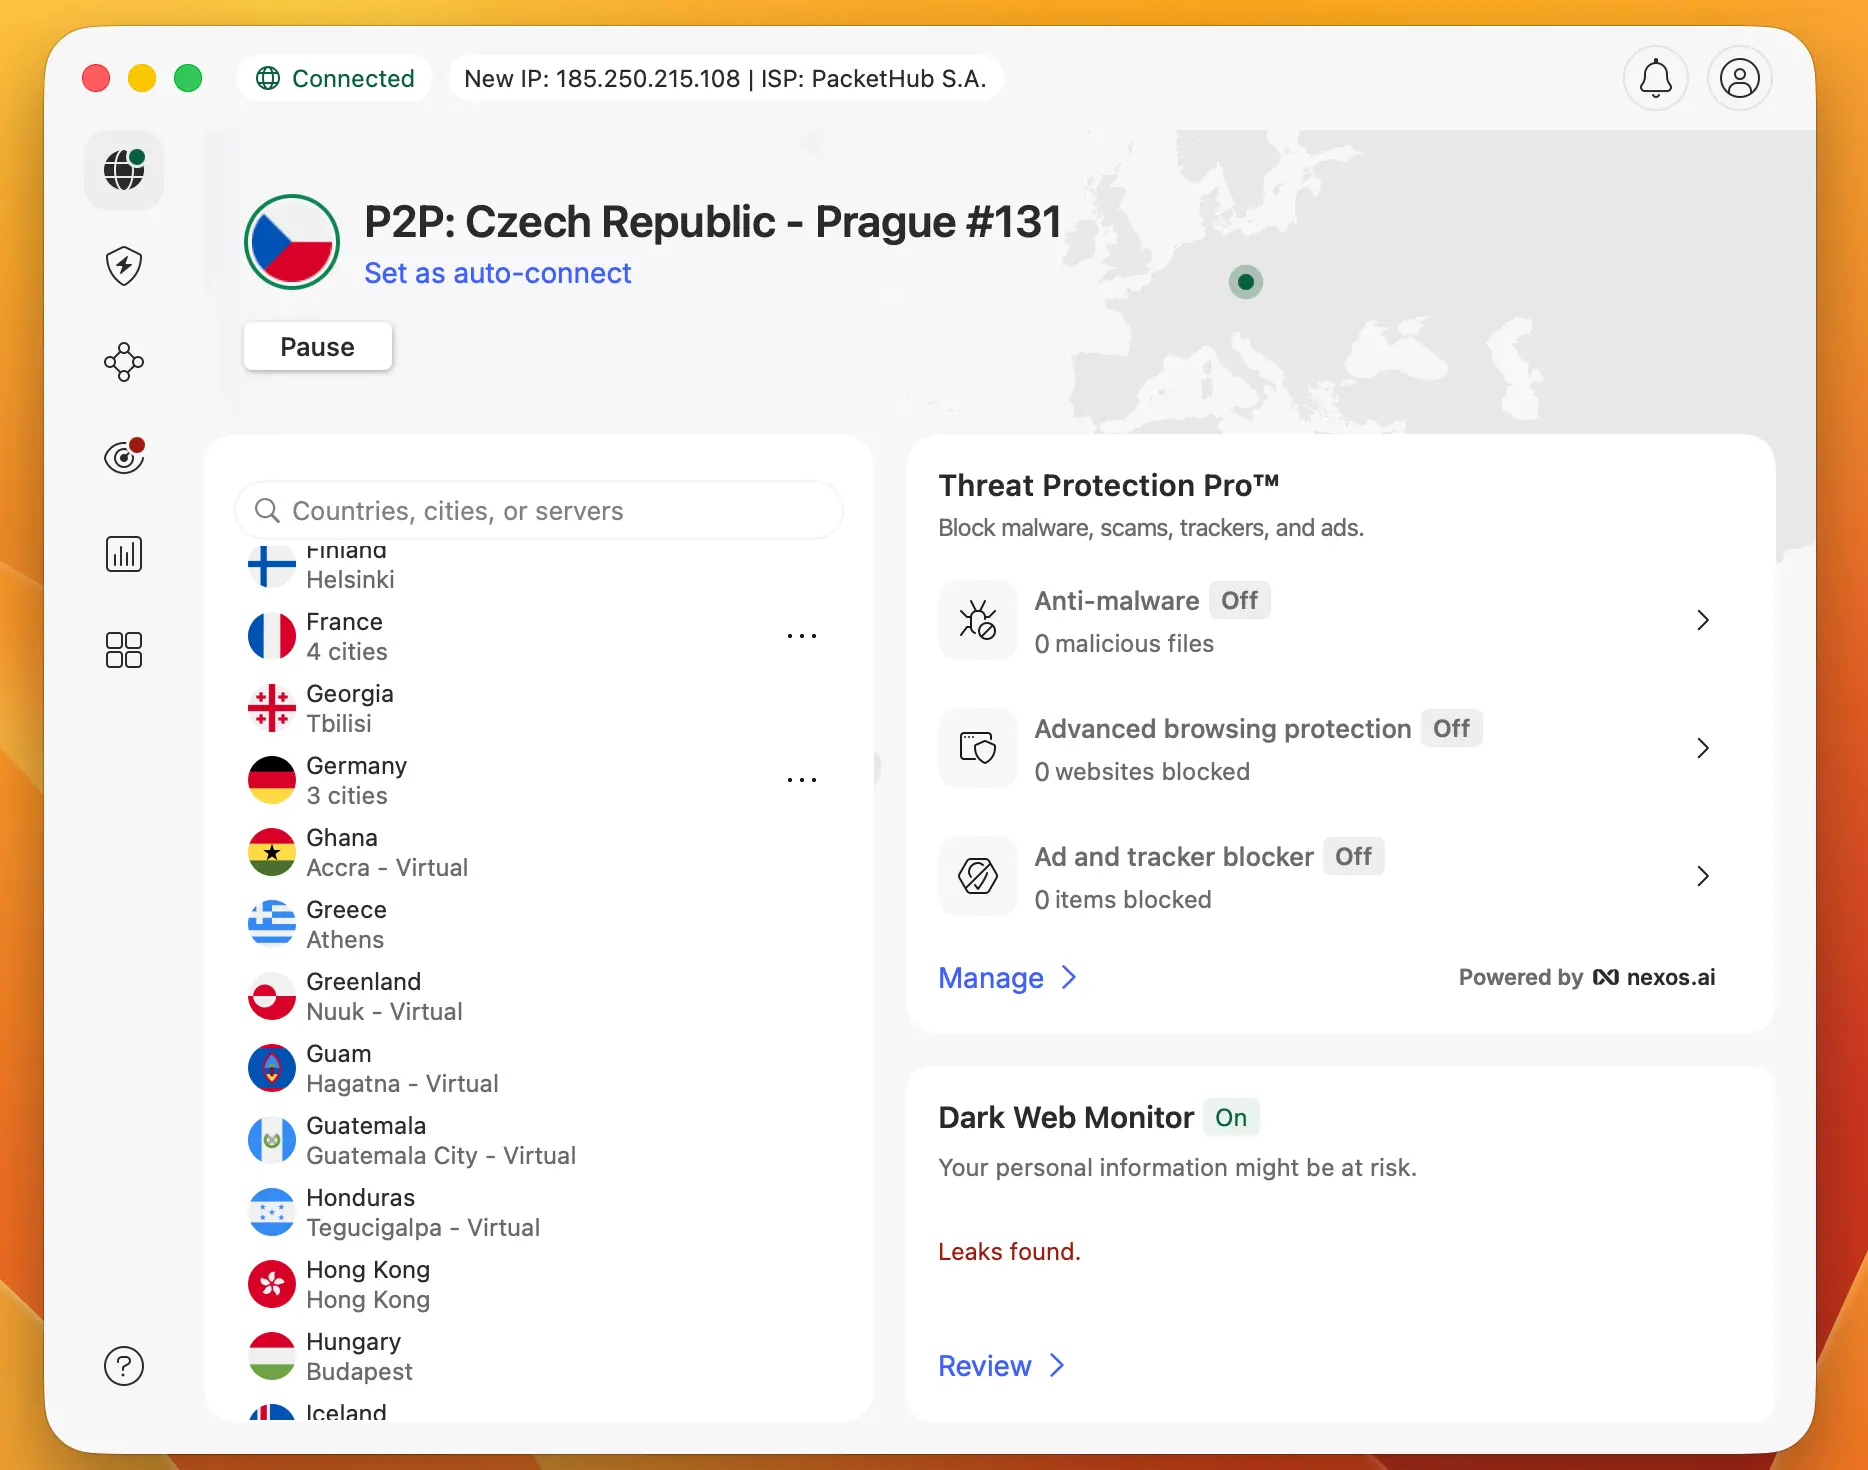This screenshot has height=1470, width=1868.
Task: Click the Set as auto-connect link
Action: tap(497, 273)
